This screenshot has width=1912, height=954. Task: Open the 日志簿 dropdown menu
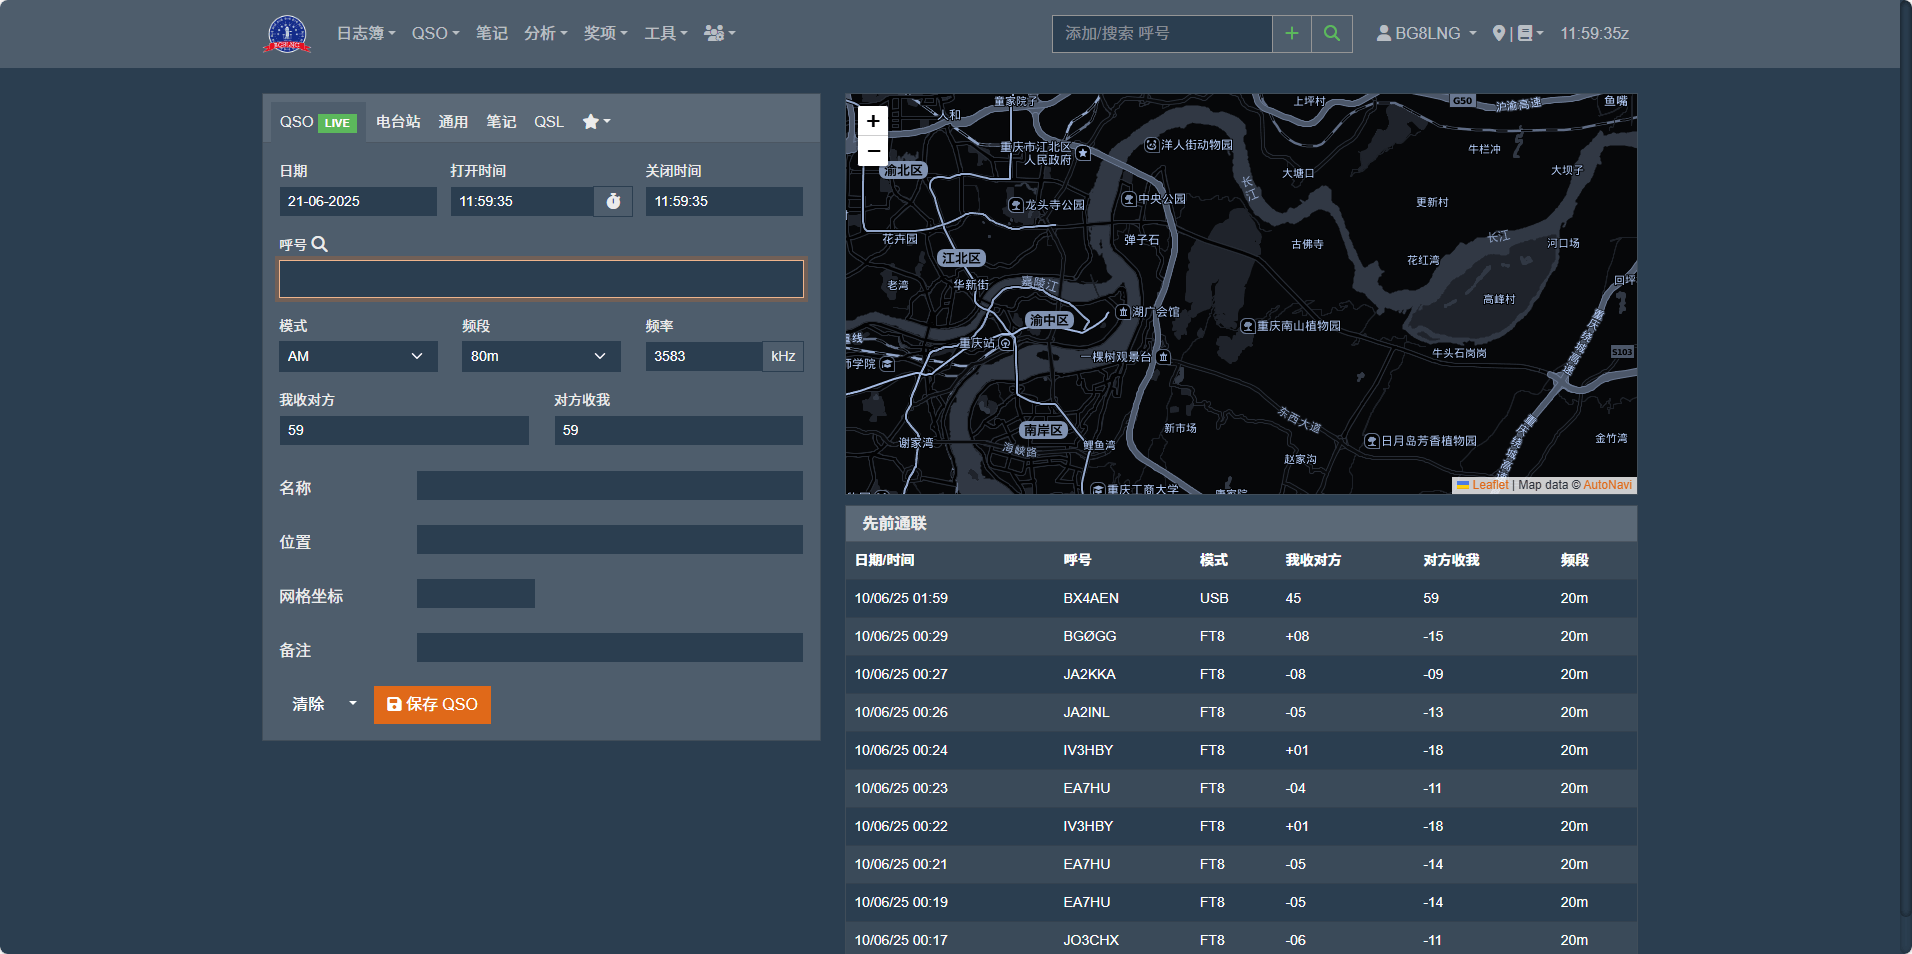[x=365, y=33]
